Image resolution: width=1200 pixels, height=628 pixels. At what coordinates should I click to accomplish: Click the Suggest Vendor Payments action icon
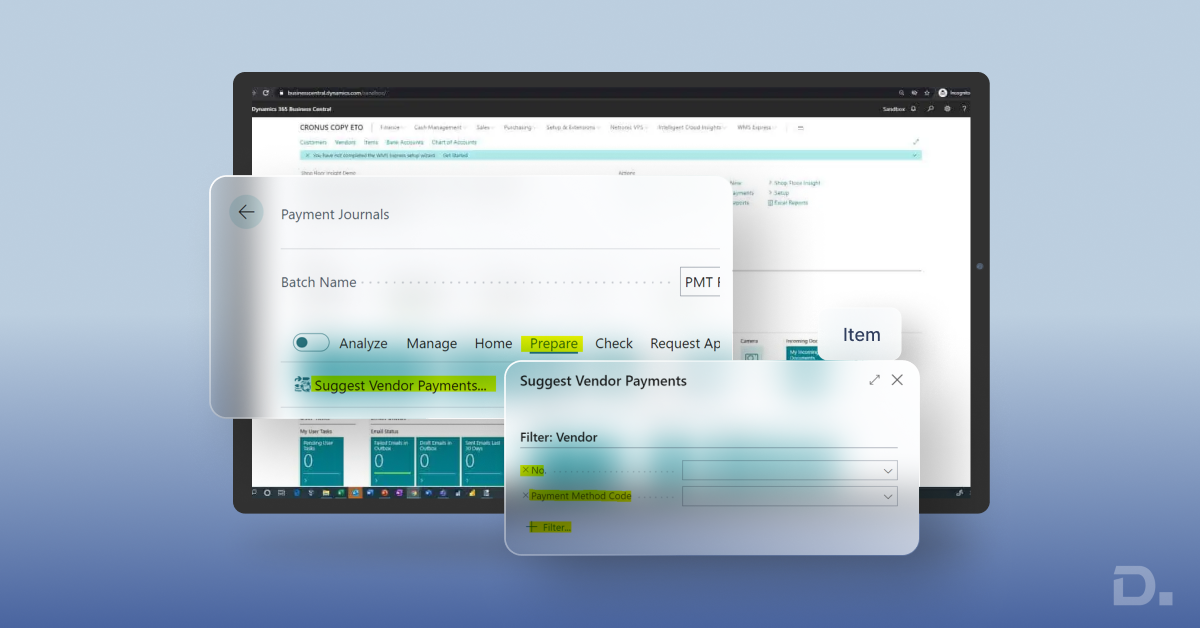pos(300,384)
